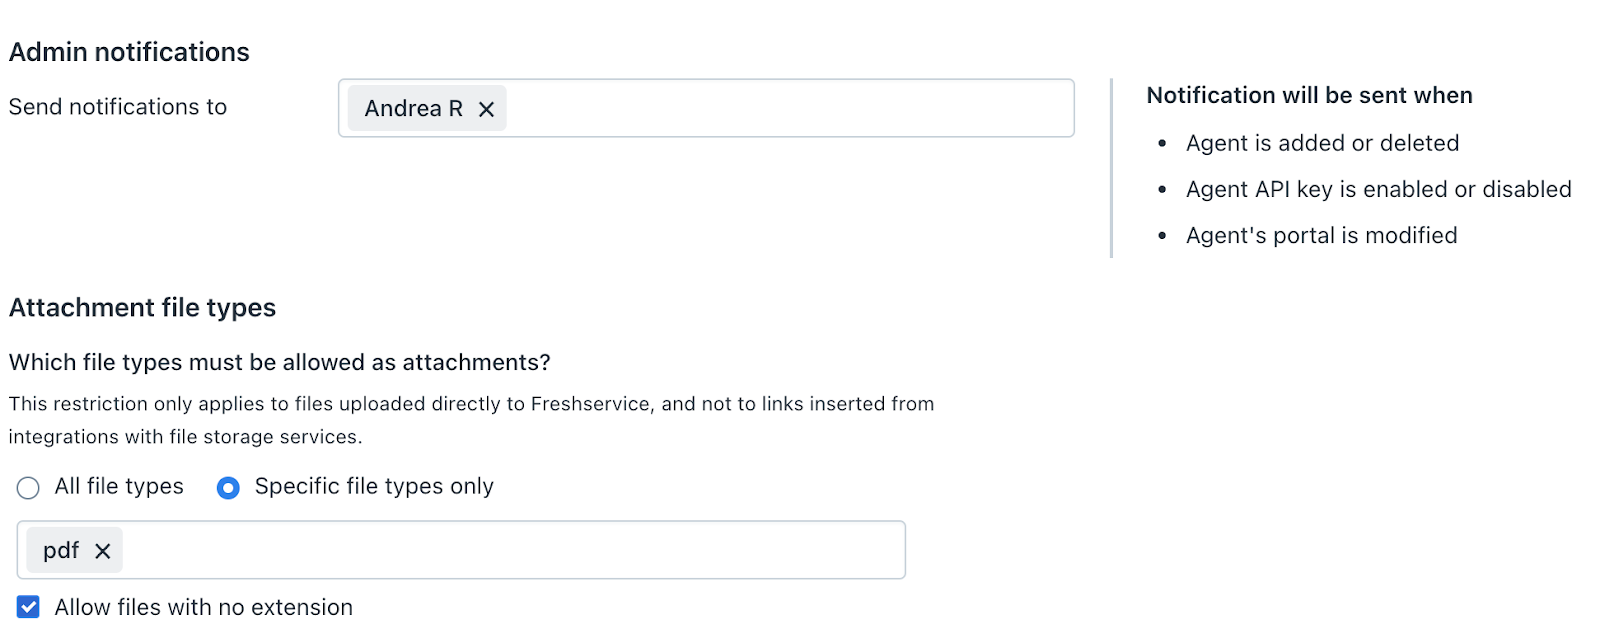1600x643 pixels.
Task: Uncheck the Allow files with no extension checkbox
Action: [x=28, y=607]
